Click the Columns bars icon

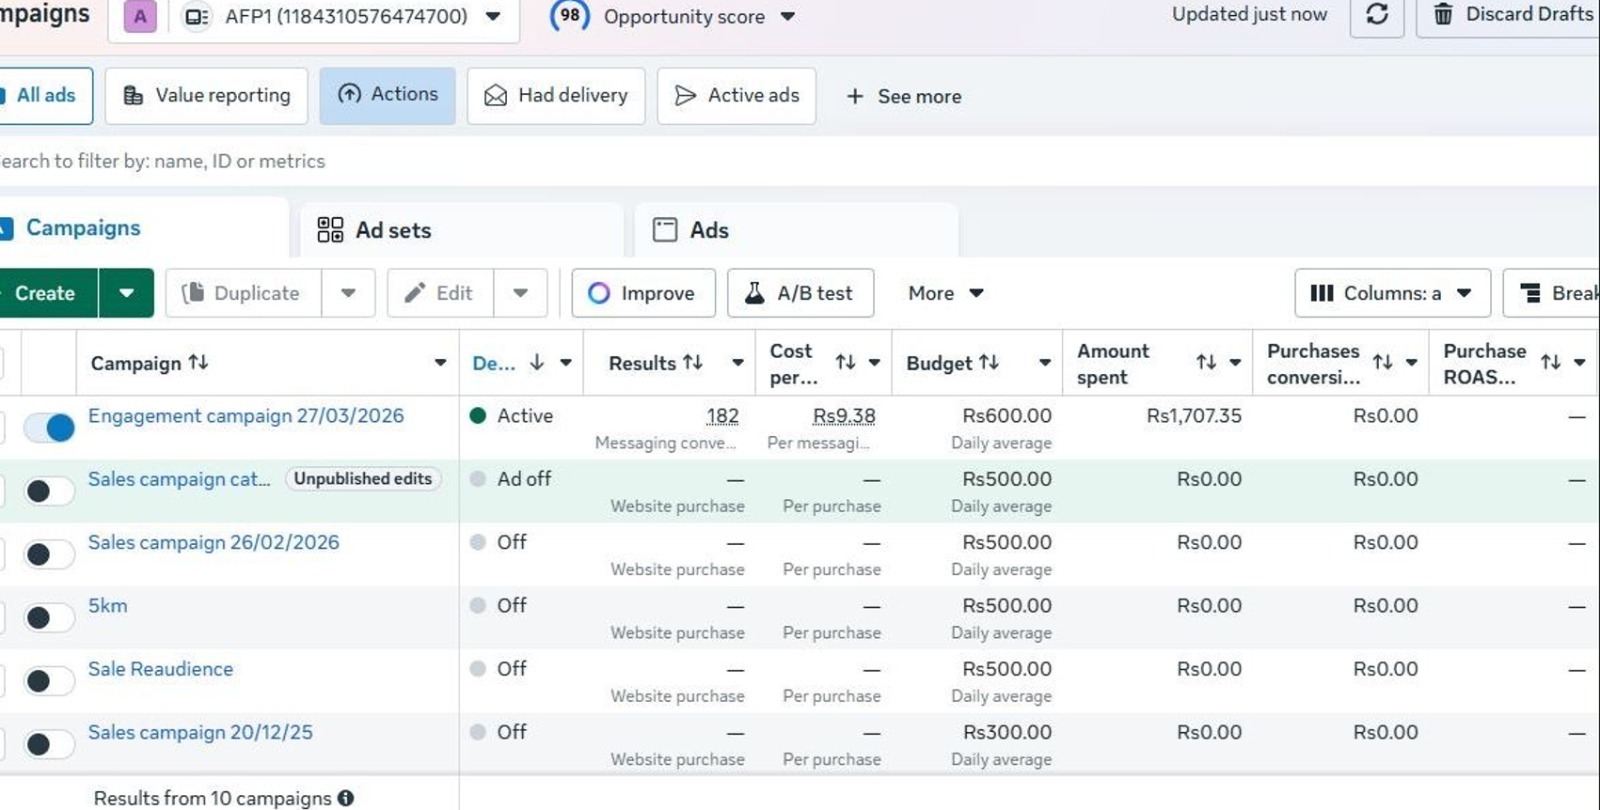pyautogui.click(x=1322, y=293)
